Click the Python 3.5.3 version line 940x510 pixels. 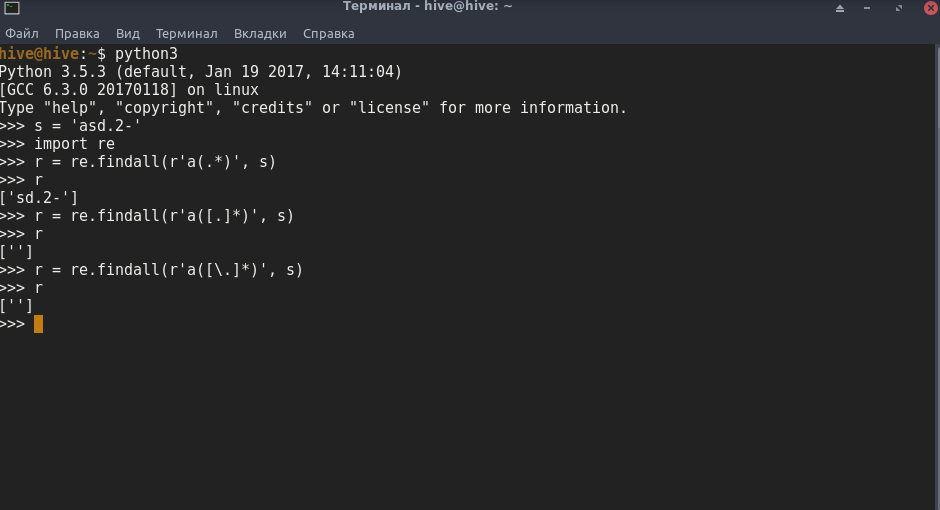[201, 72]
